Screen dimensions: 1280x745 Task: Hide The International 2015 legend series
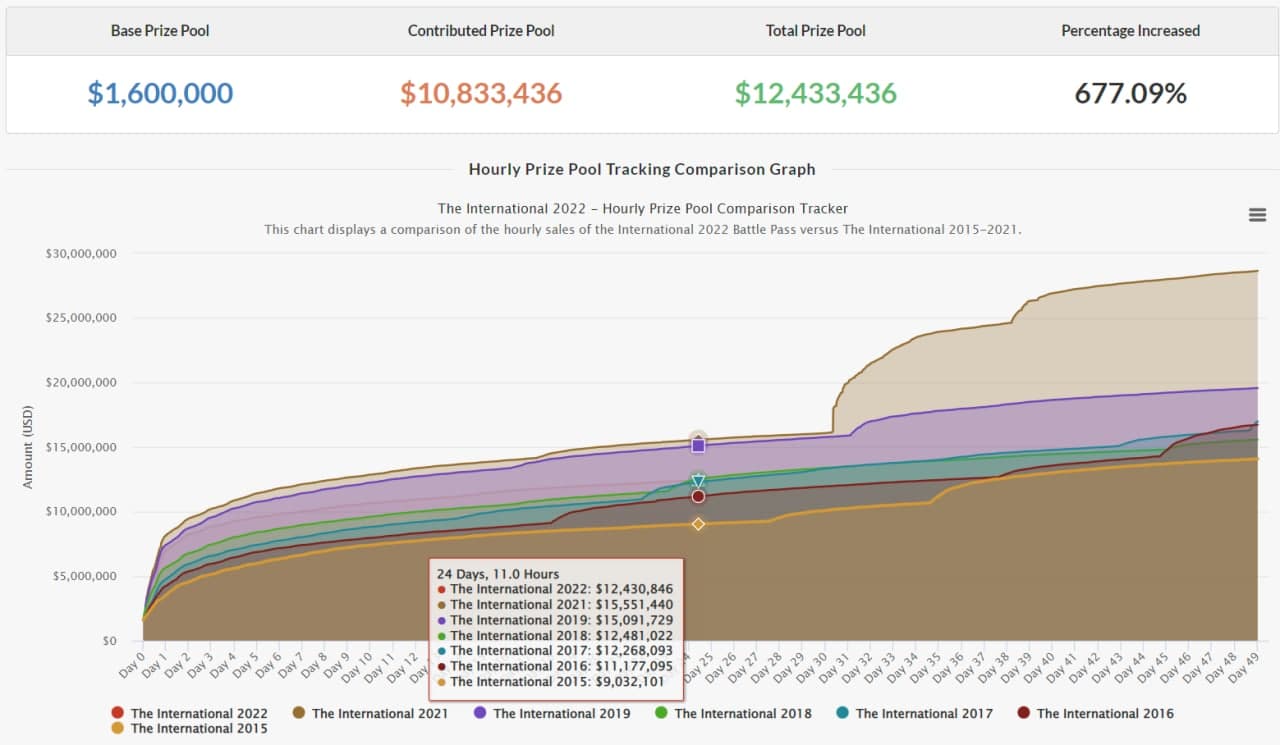tap(198, 728)
